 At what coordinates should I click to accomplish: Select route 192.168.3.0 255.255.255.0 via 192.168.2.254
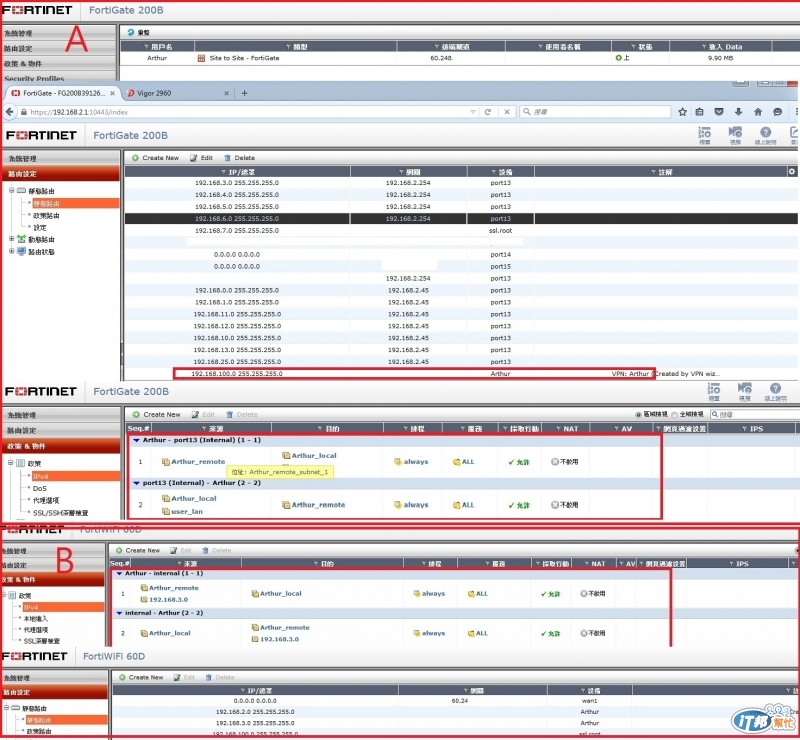point(461,183)
